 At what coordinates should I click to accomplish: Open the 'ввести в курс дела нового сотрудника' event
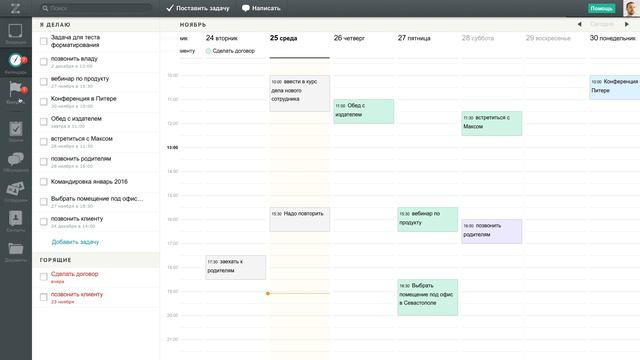[300, 93]
